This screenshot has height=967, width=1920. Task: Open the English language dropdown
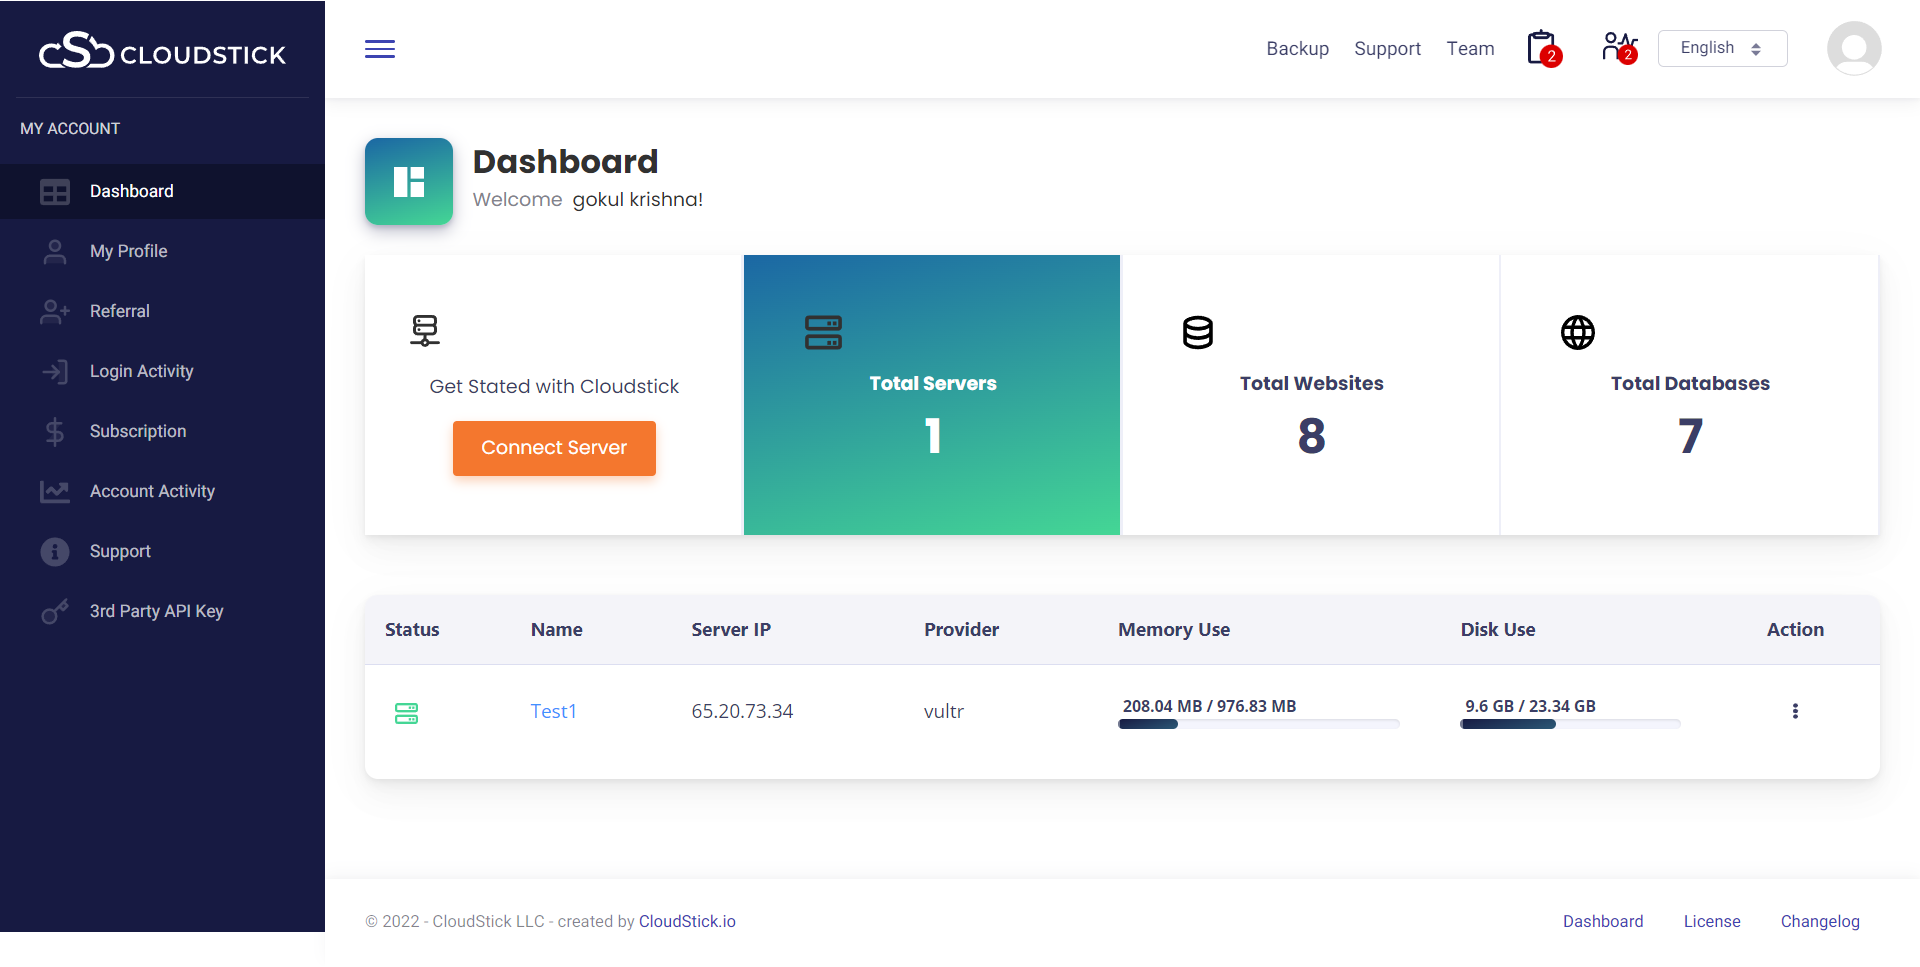point(1721,48)
